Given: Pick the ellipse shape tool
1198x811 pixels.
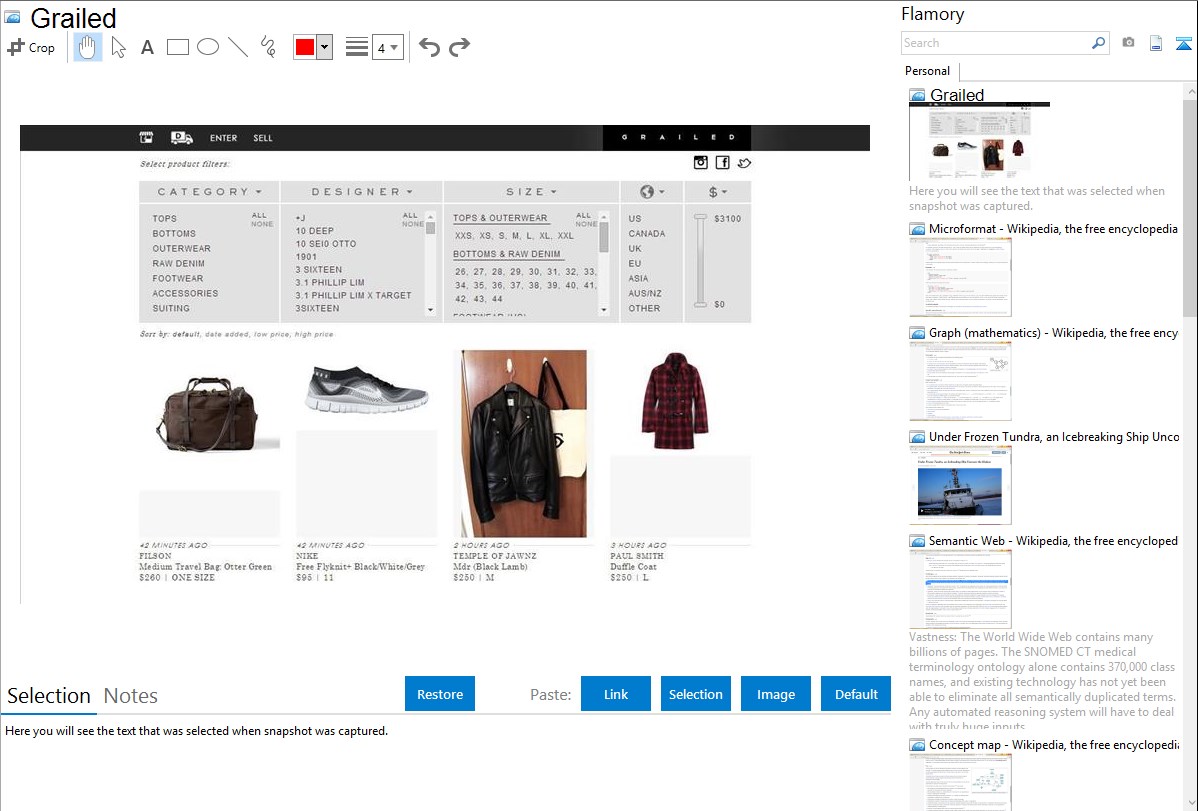Looking at the screenshot, I should point(208,47).
